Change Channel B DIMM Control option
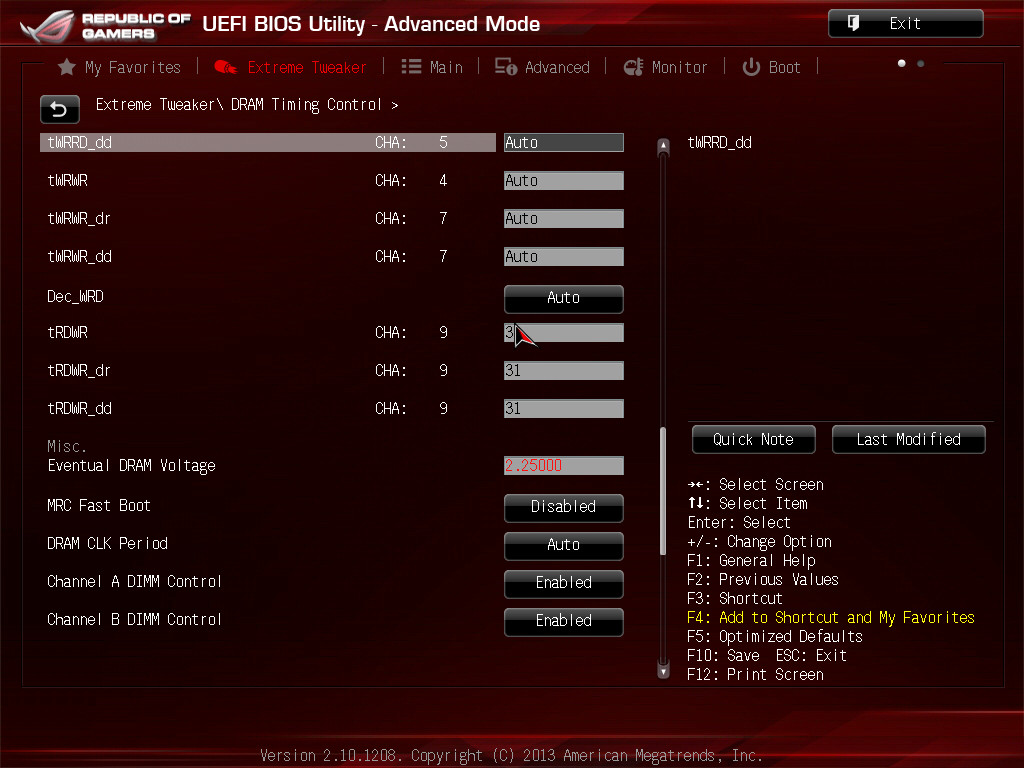Screen dimensions: 1024x768 click(x=564, y=621)
